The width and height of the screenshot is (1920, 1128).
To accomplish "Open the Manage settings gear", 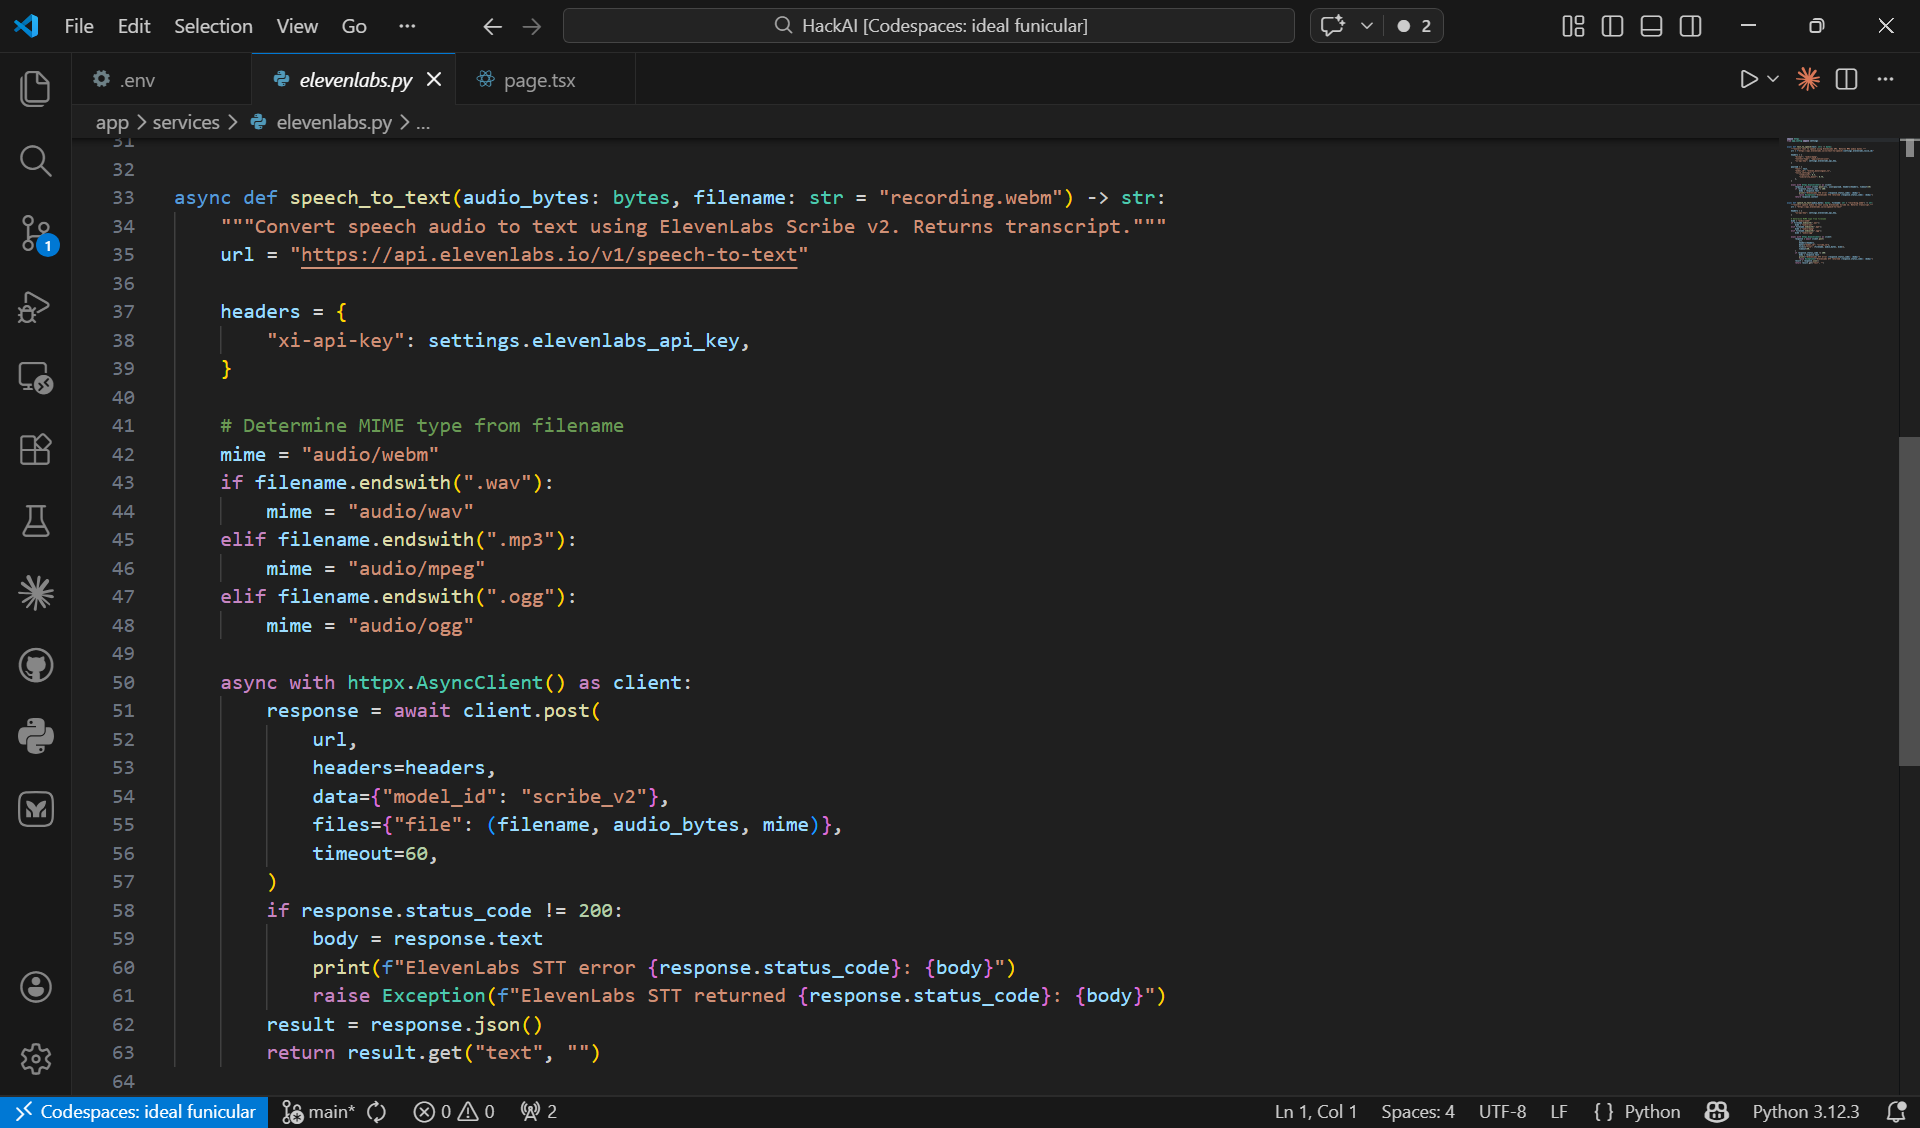I will (35, 1058).
